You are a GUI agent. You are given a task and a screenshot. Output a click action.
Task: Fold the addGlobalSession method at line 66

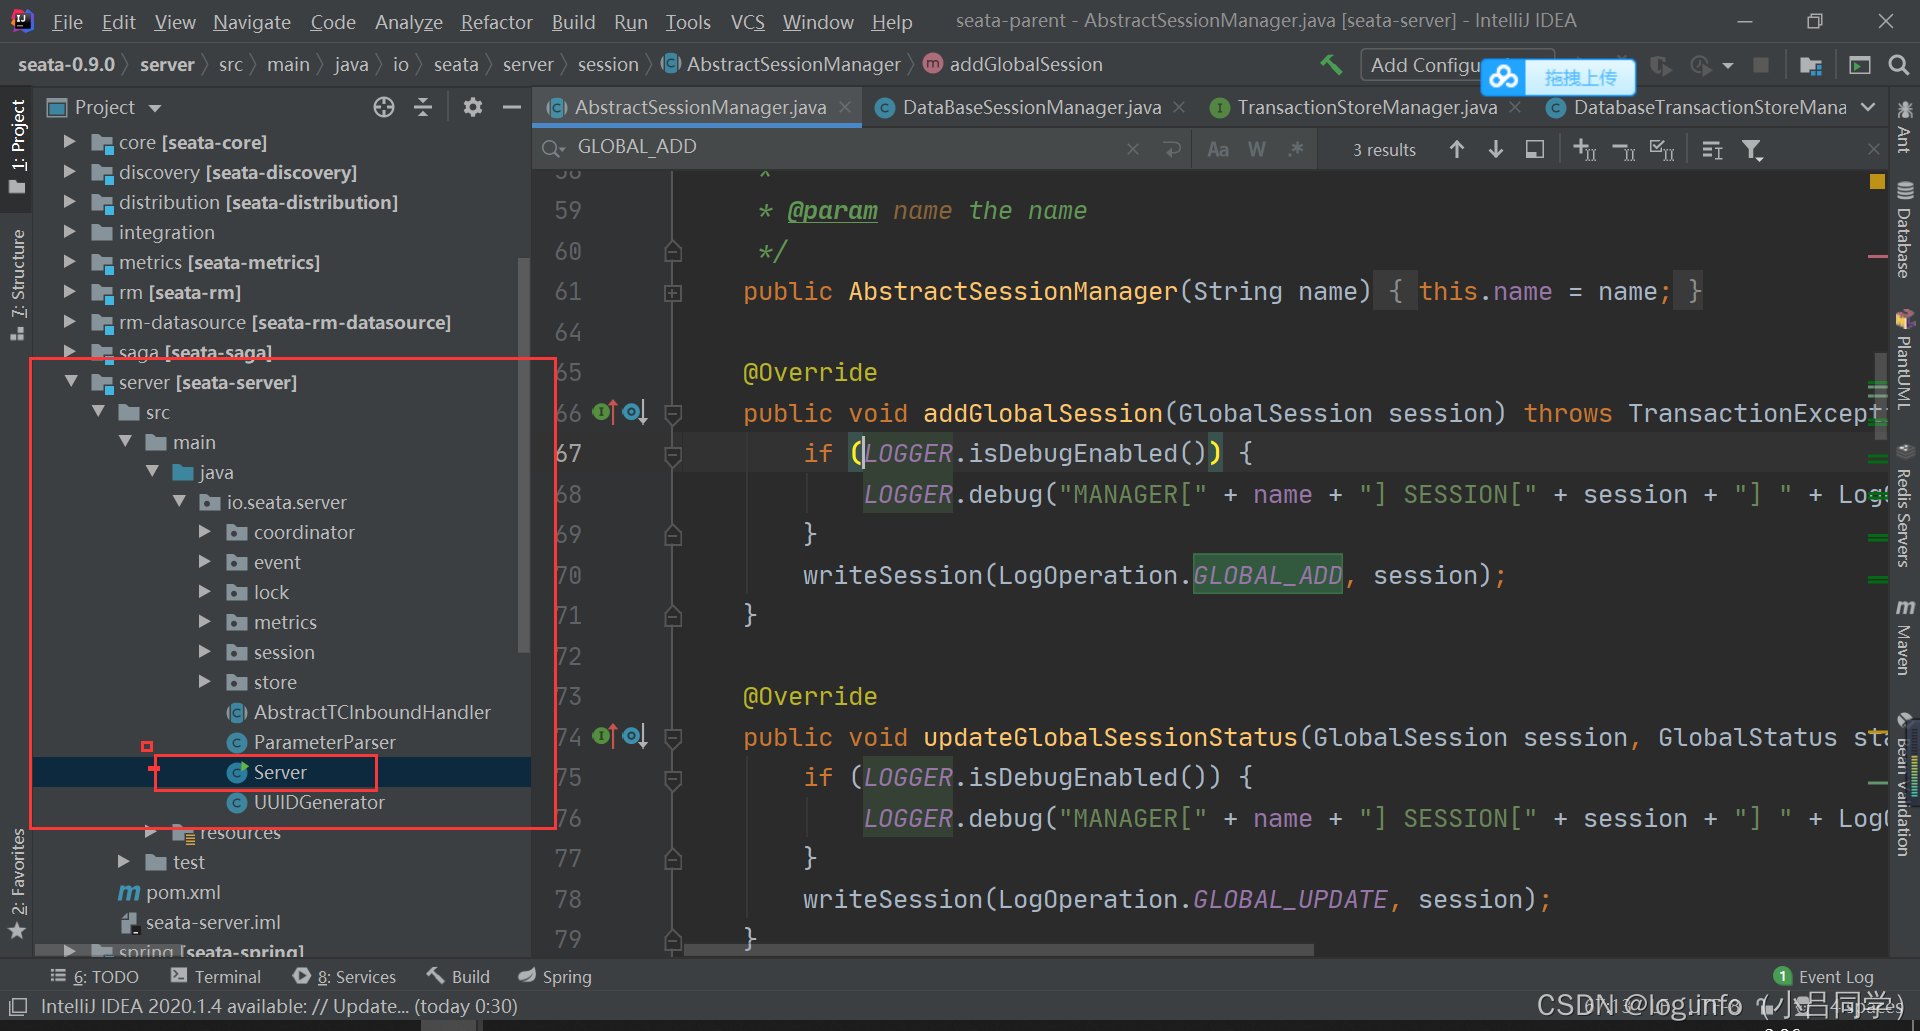pyautogui.click(x=673, y=412)
